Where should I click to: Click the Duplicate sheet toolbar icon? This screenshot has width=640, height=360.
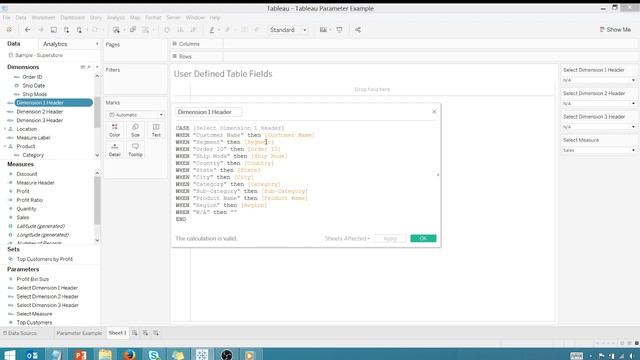click(133, 30)
